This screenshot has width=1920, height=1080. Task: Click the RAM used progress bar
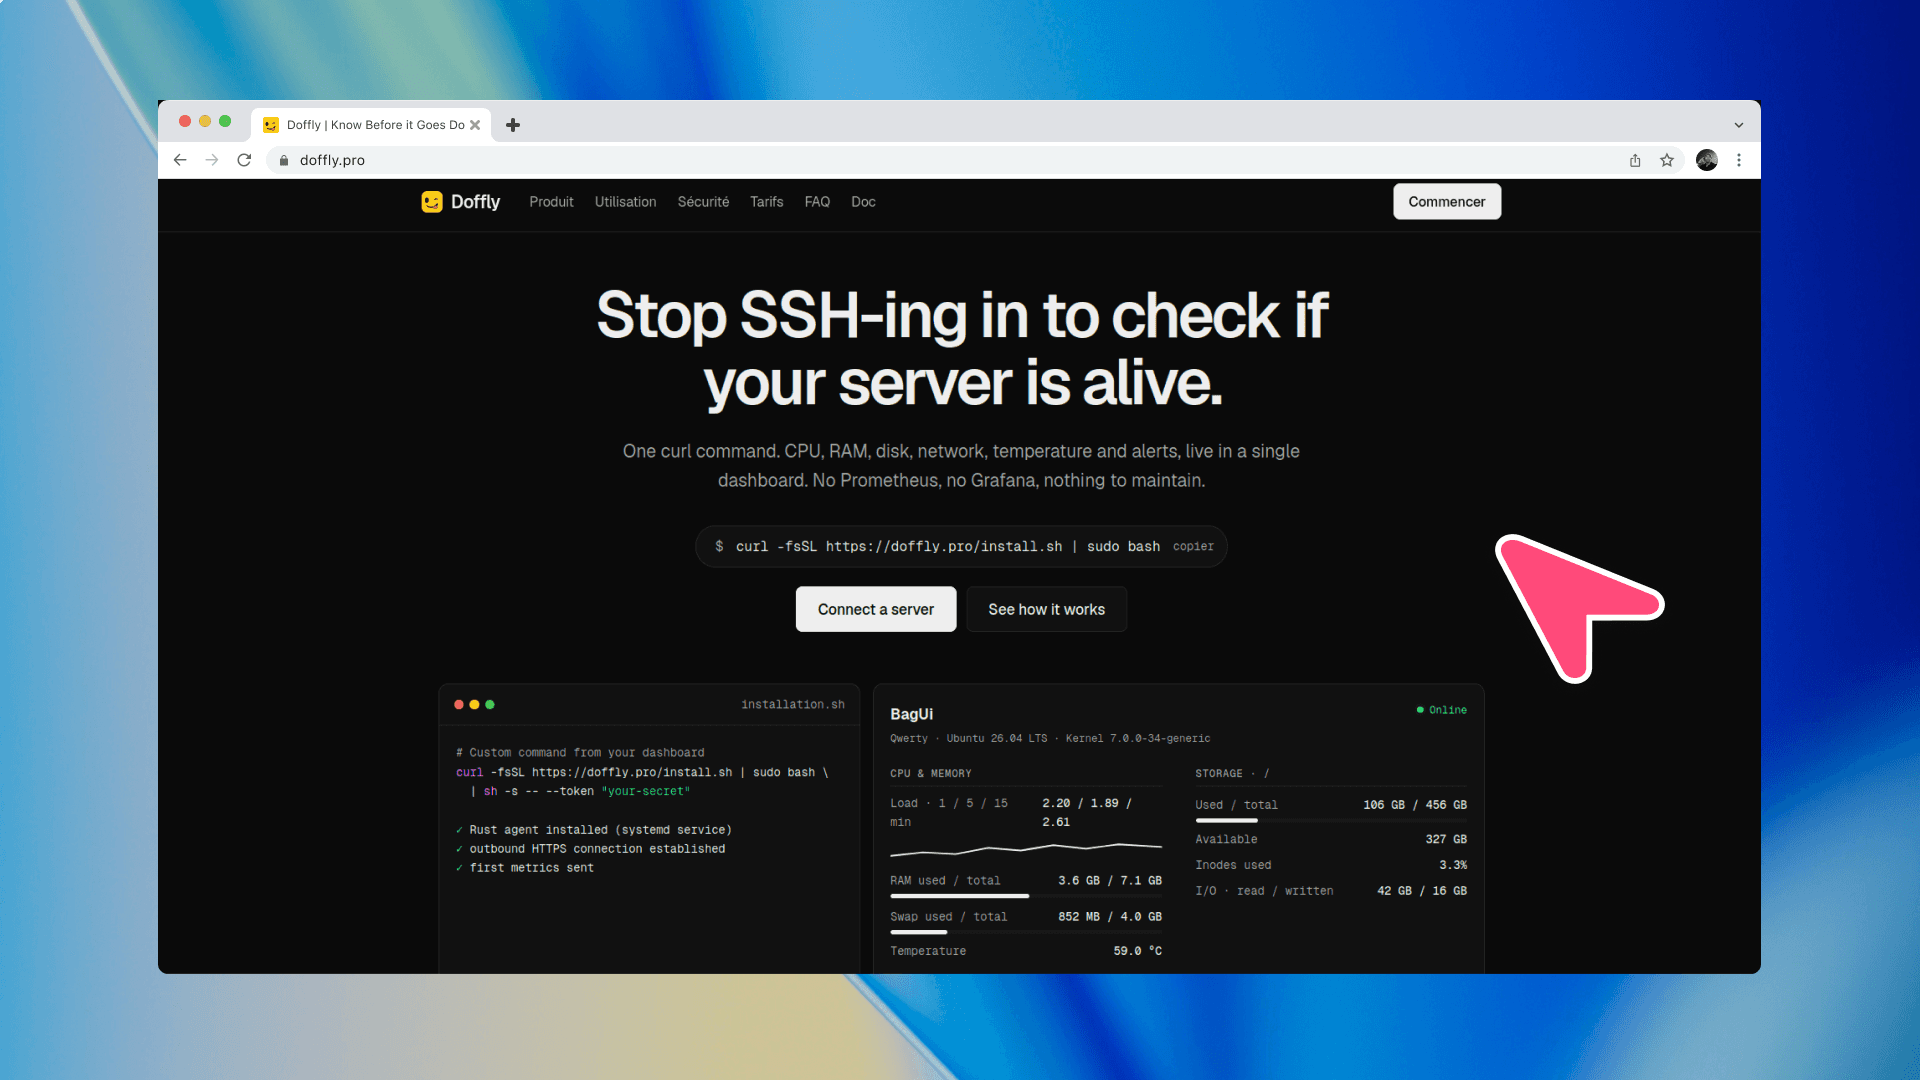click(x=1026, y=896)
